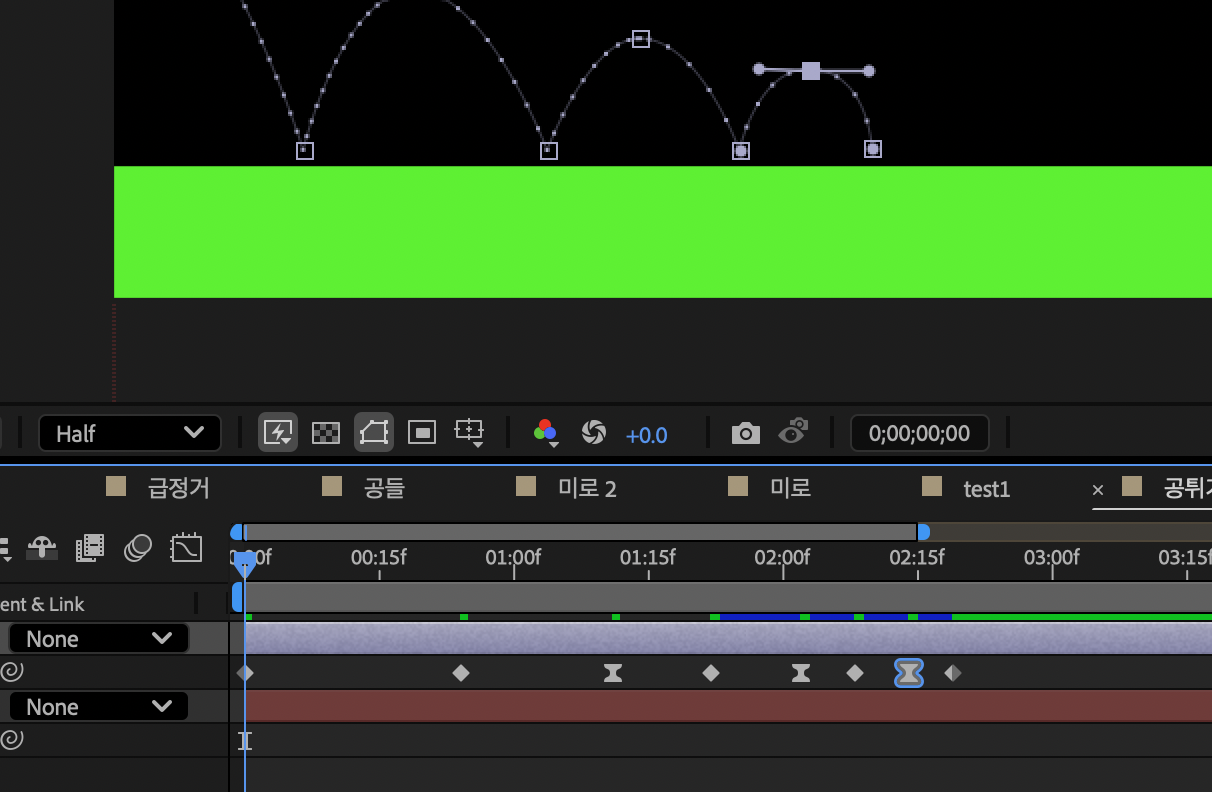This screenshot has width=1212, height=792.
Task: Switch to the 미로 2 composition tab
Action: (587, 488)
